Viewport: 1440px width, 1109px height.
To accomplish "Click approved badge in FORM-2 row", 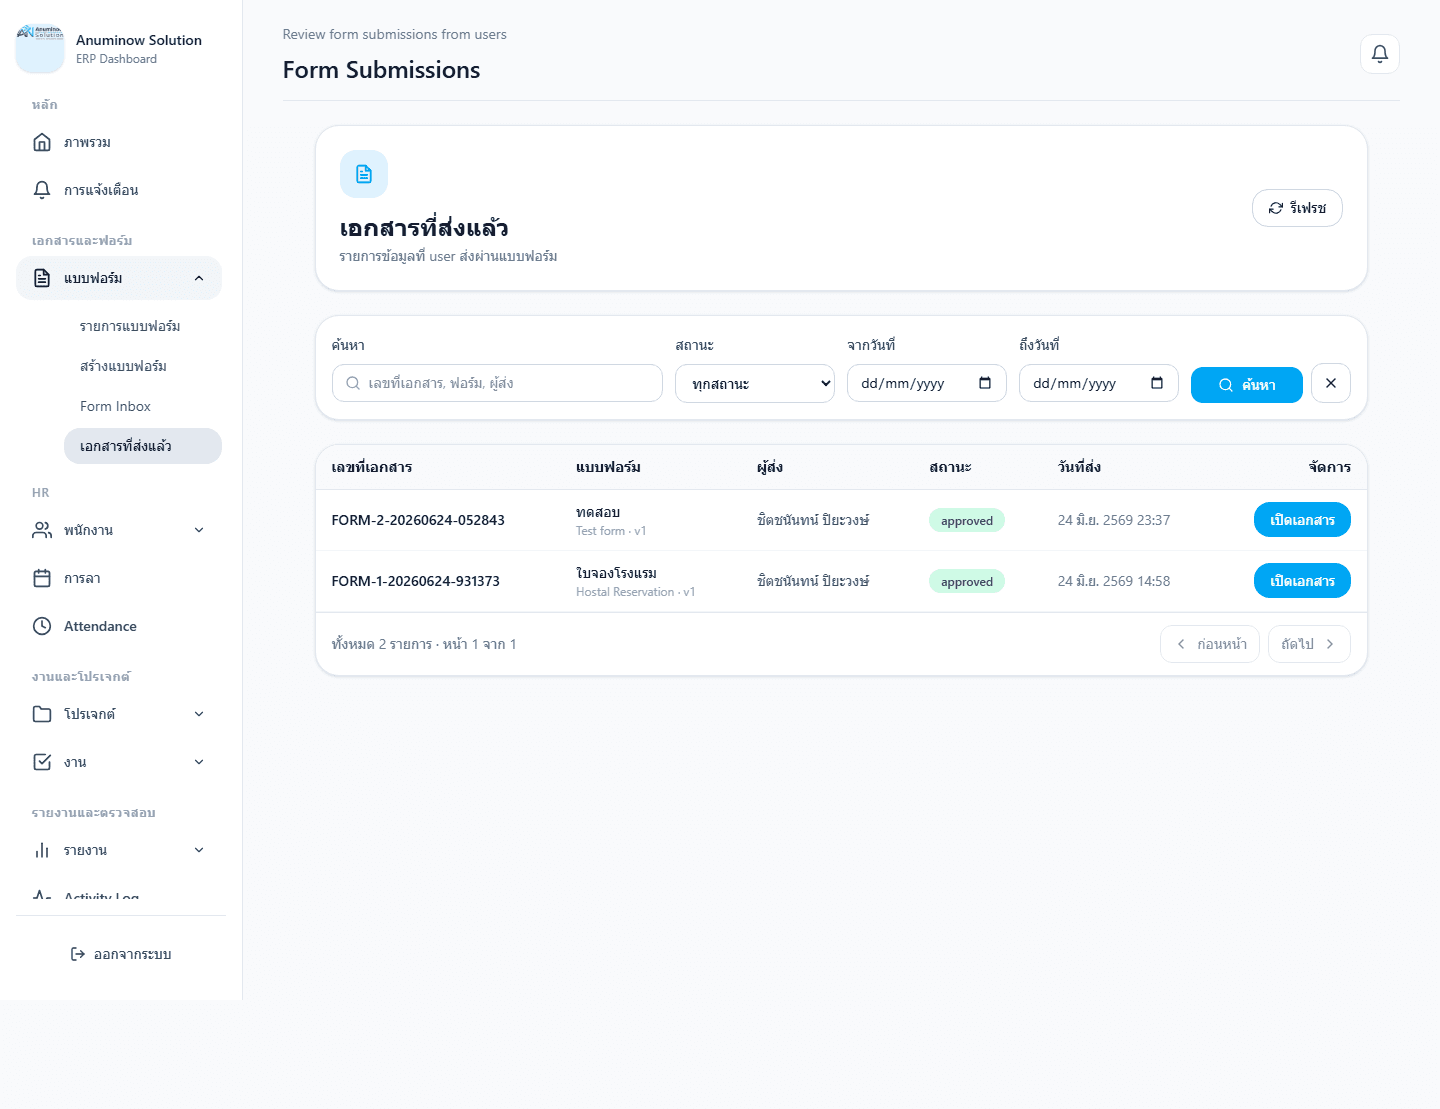I will click(x=967, y=520).
